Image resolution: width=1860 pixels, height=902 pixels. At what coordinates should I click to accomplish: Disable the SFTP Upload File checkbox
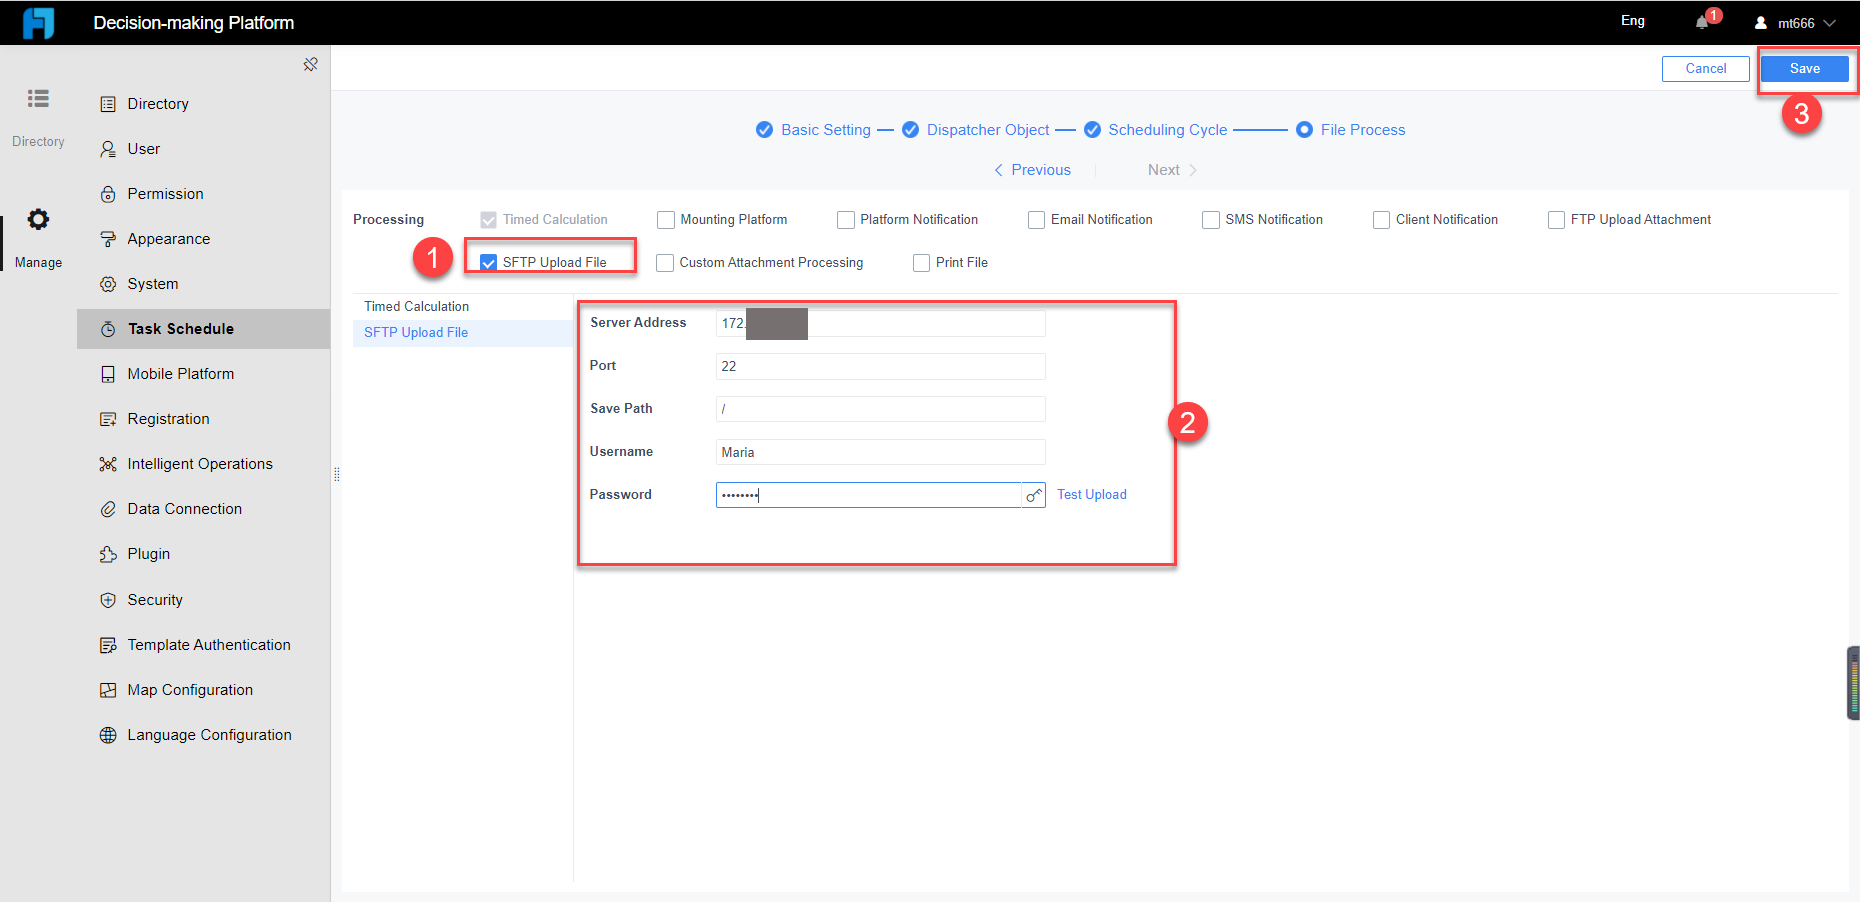click(x=488, y=261)
